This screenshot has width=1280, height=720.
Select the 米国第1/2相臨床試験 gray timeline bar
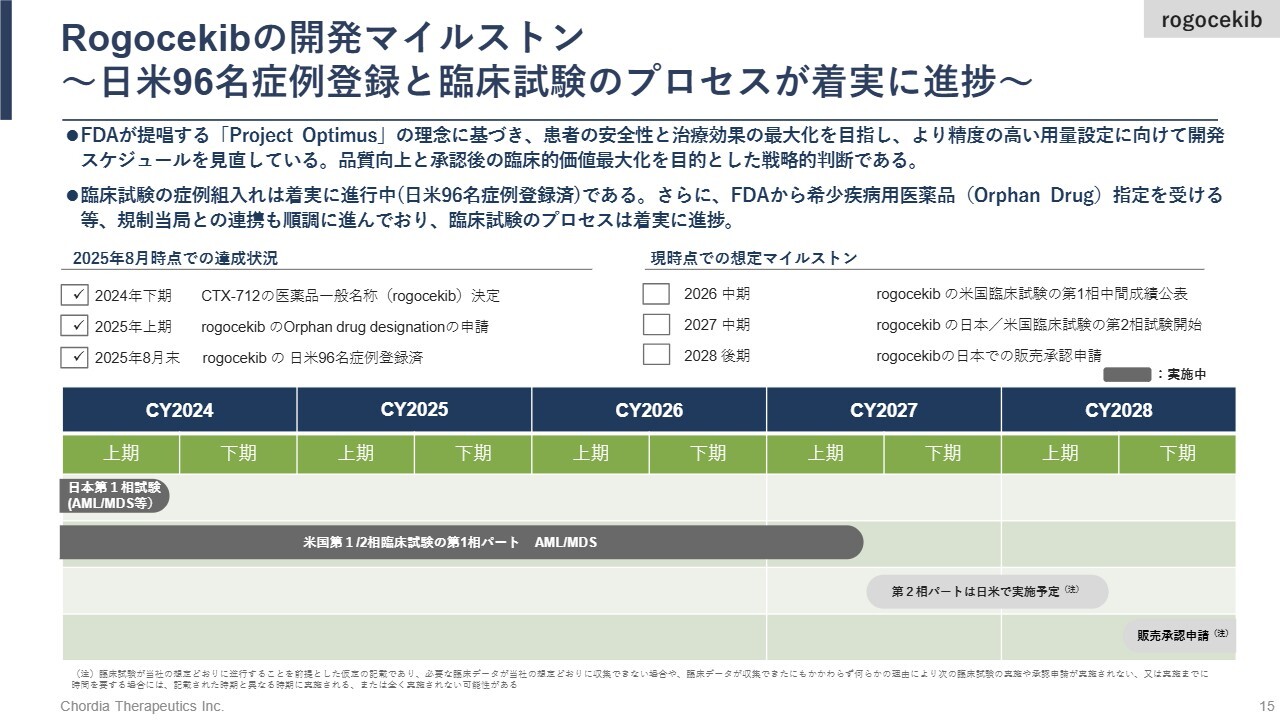pos(461,542)
